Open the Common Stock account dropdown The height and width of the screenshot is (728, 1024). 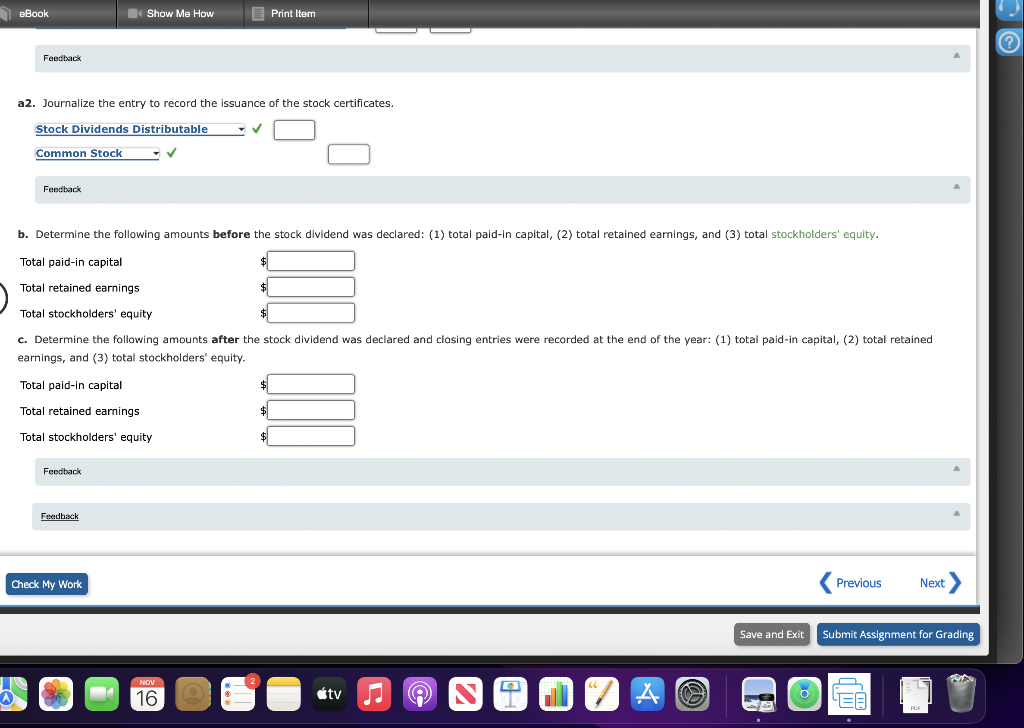(97, 153)
